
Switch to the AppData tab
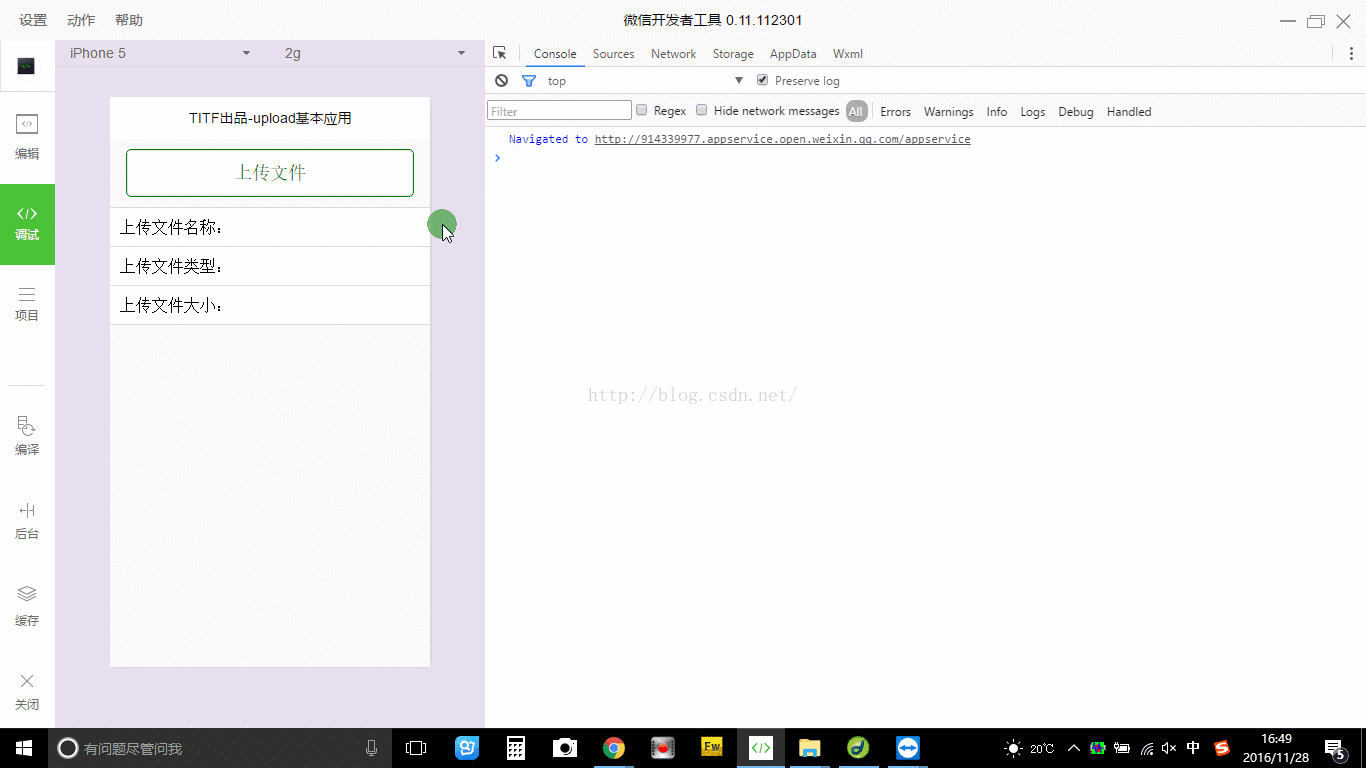tap(793, 54)
